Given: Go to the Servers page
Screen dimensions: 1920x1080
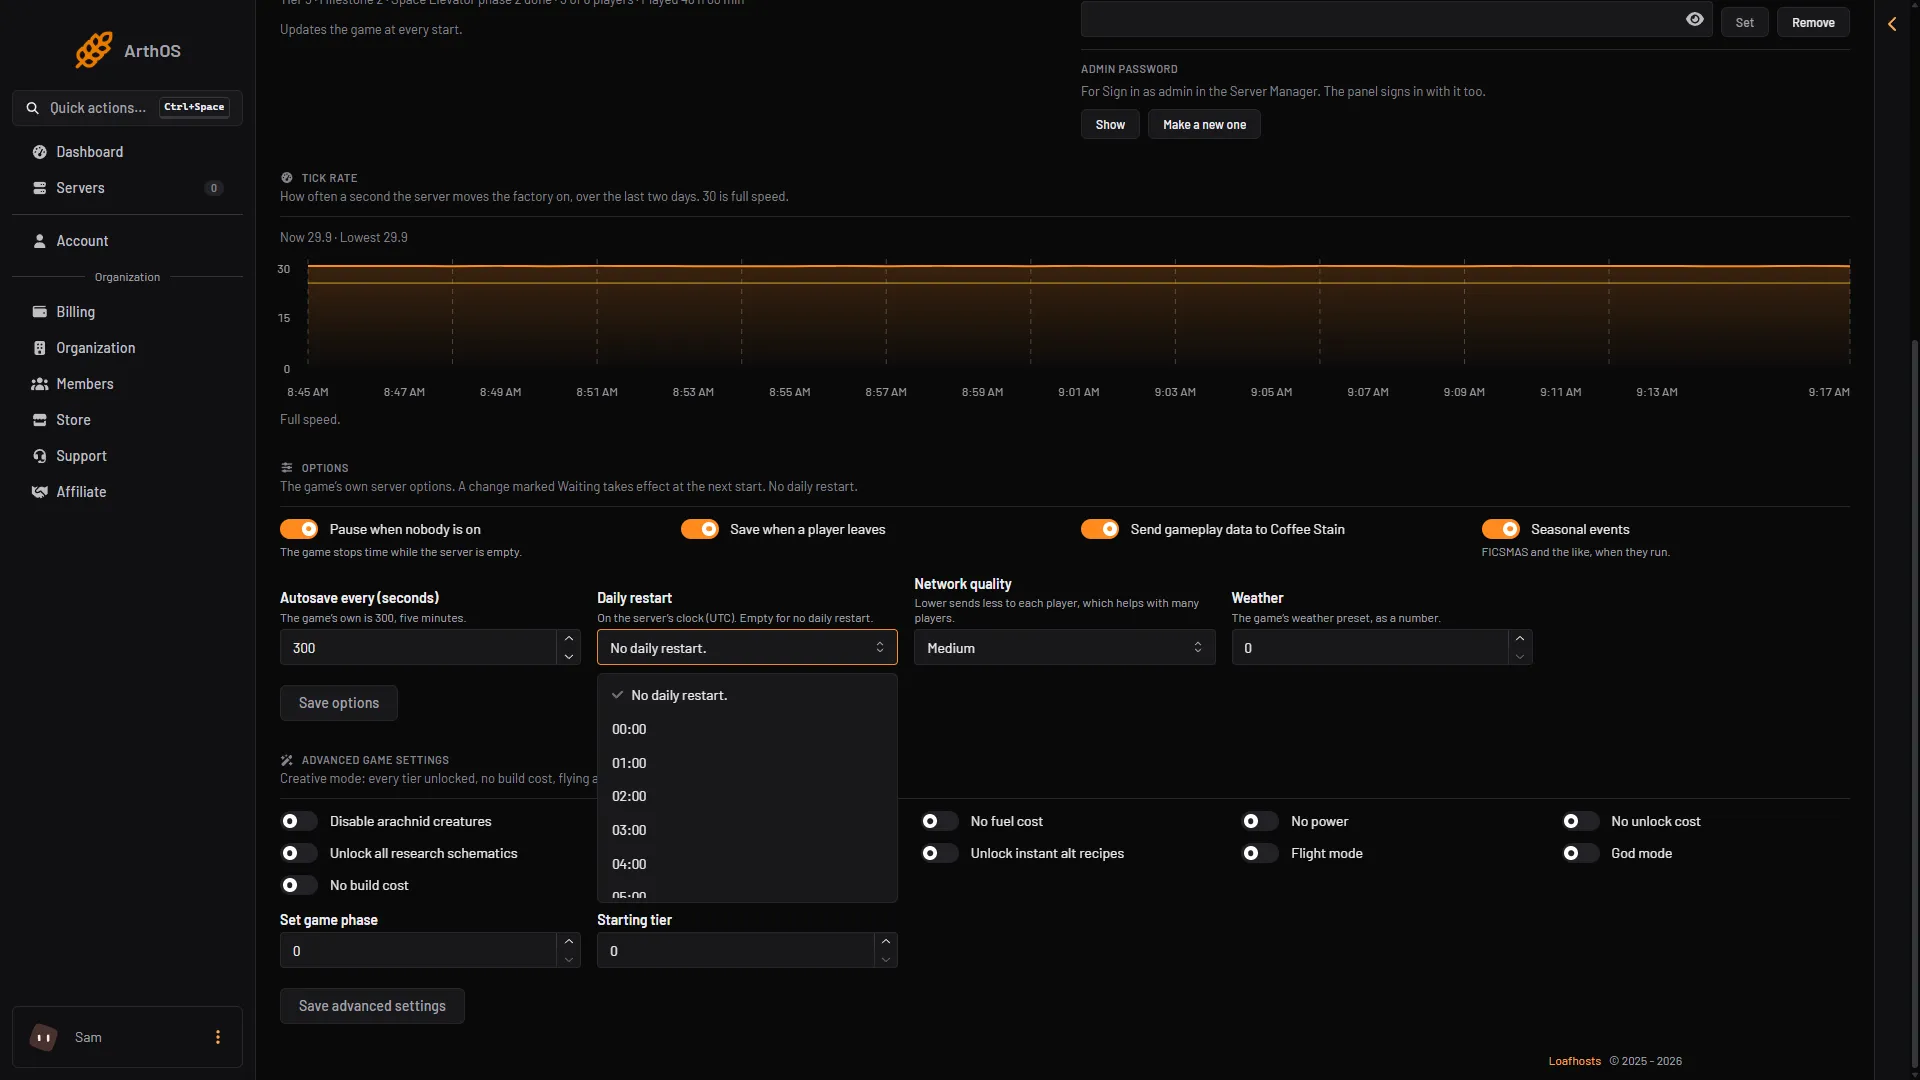Looking at the screenshot, I should (x=127, y=188).
